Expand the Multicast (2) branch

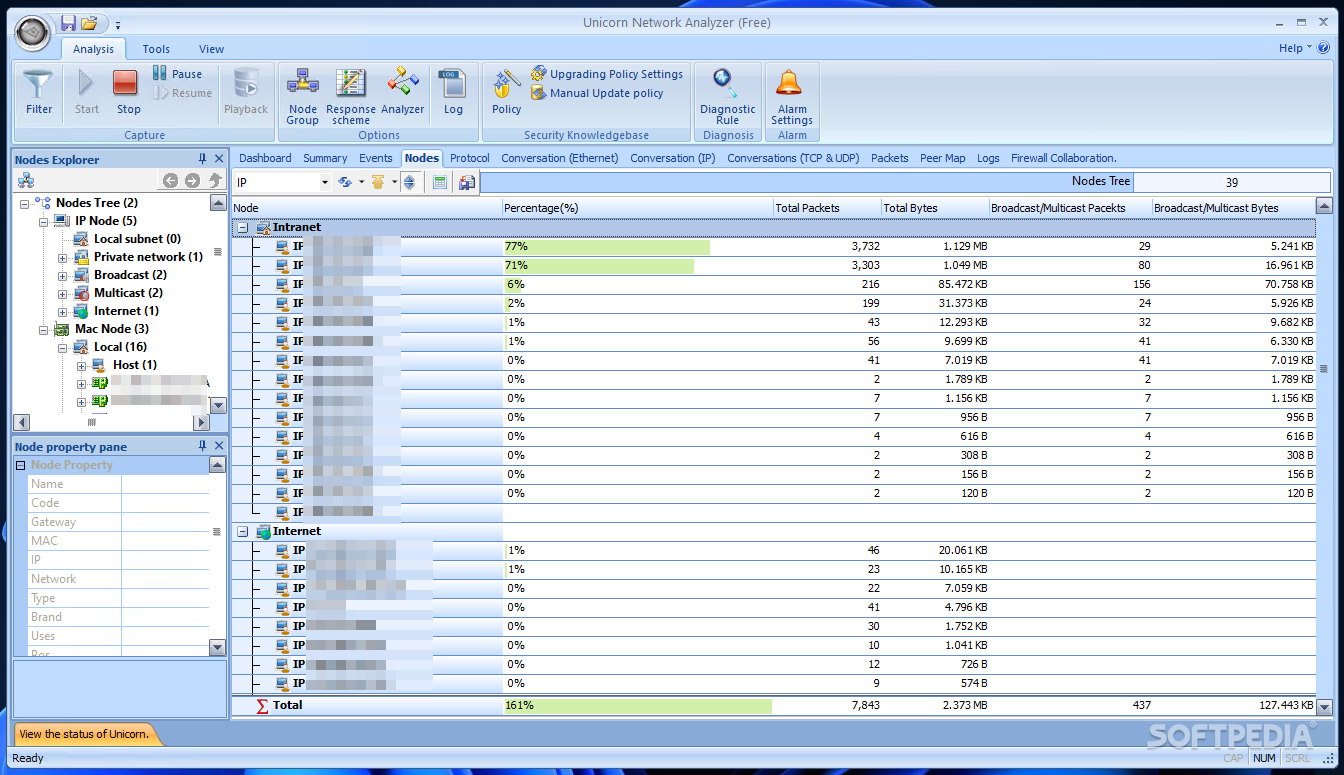(63, 293)
